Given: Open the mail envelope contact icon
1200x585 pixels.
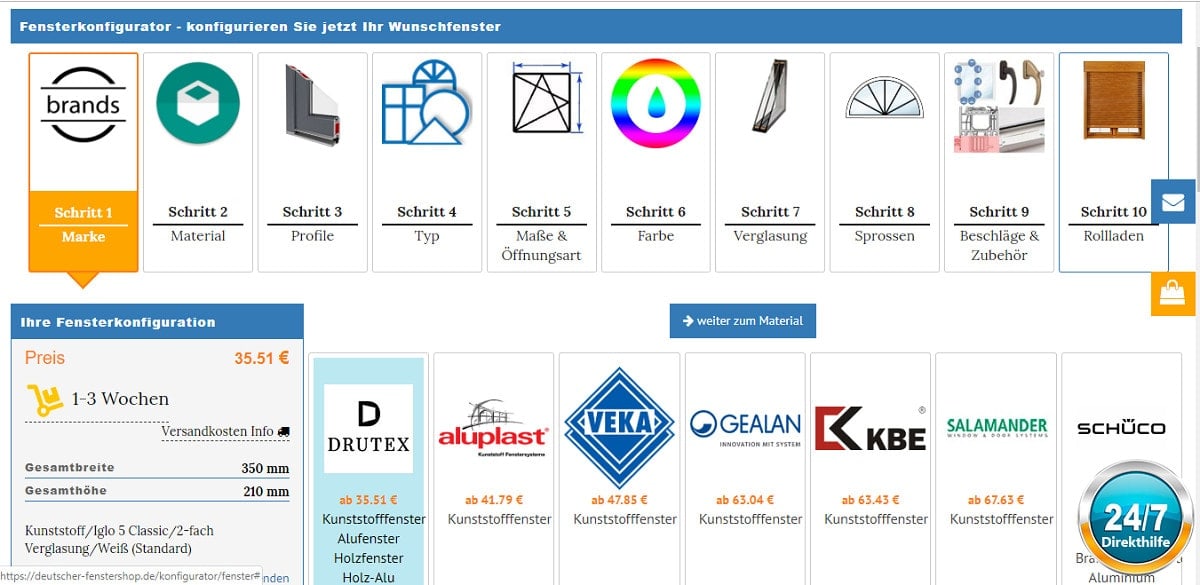Looking at the screenshot, I should 1173,202.
